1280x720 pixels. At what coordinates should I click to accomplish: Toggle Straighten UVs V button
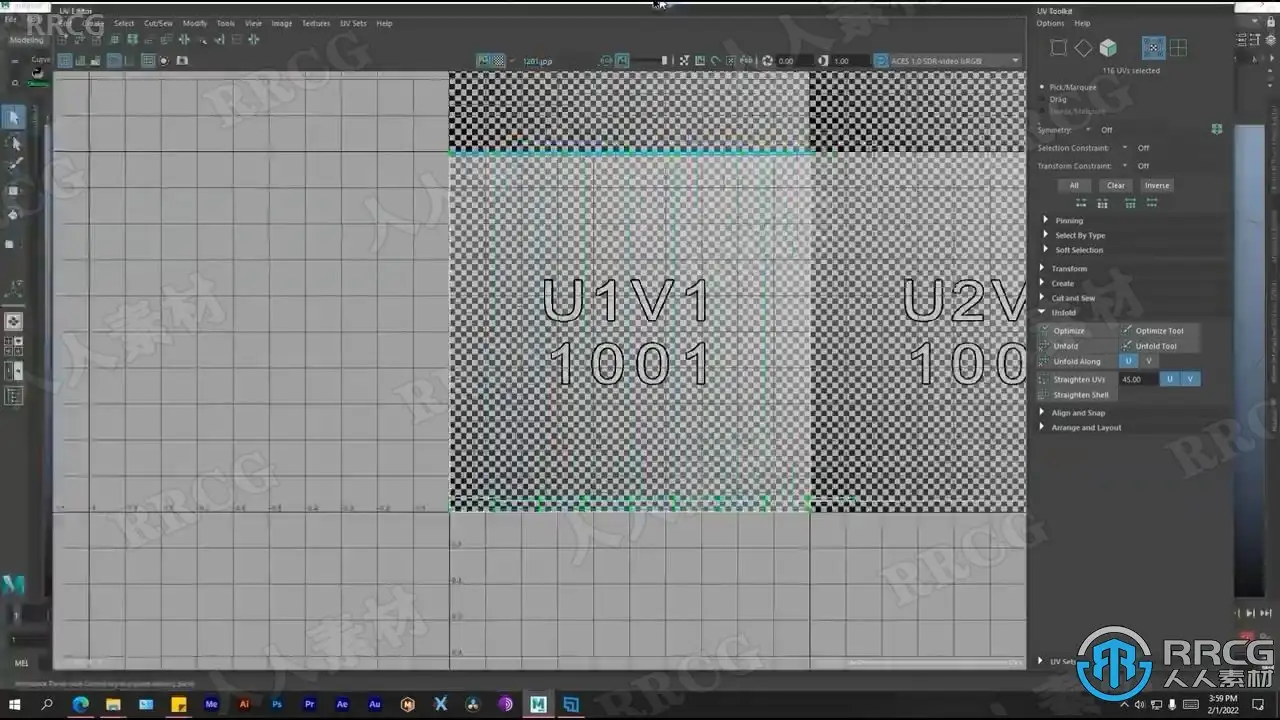pos(1190,379)
